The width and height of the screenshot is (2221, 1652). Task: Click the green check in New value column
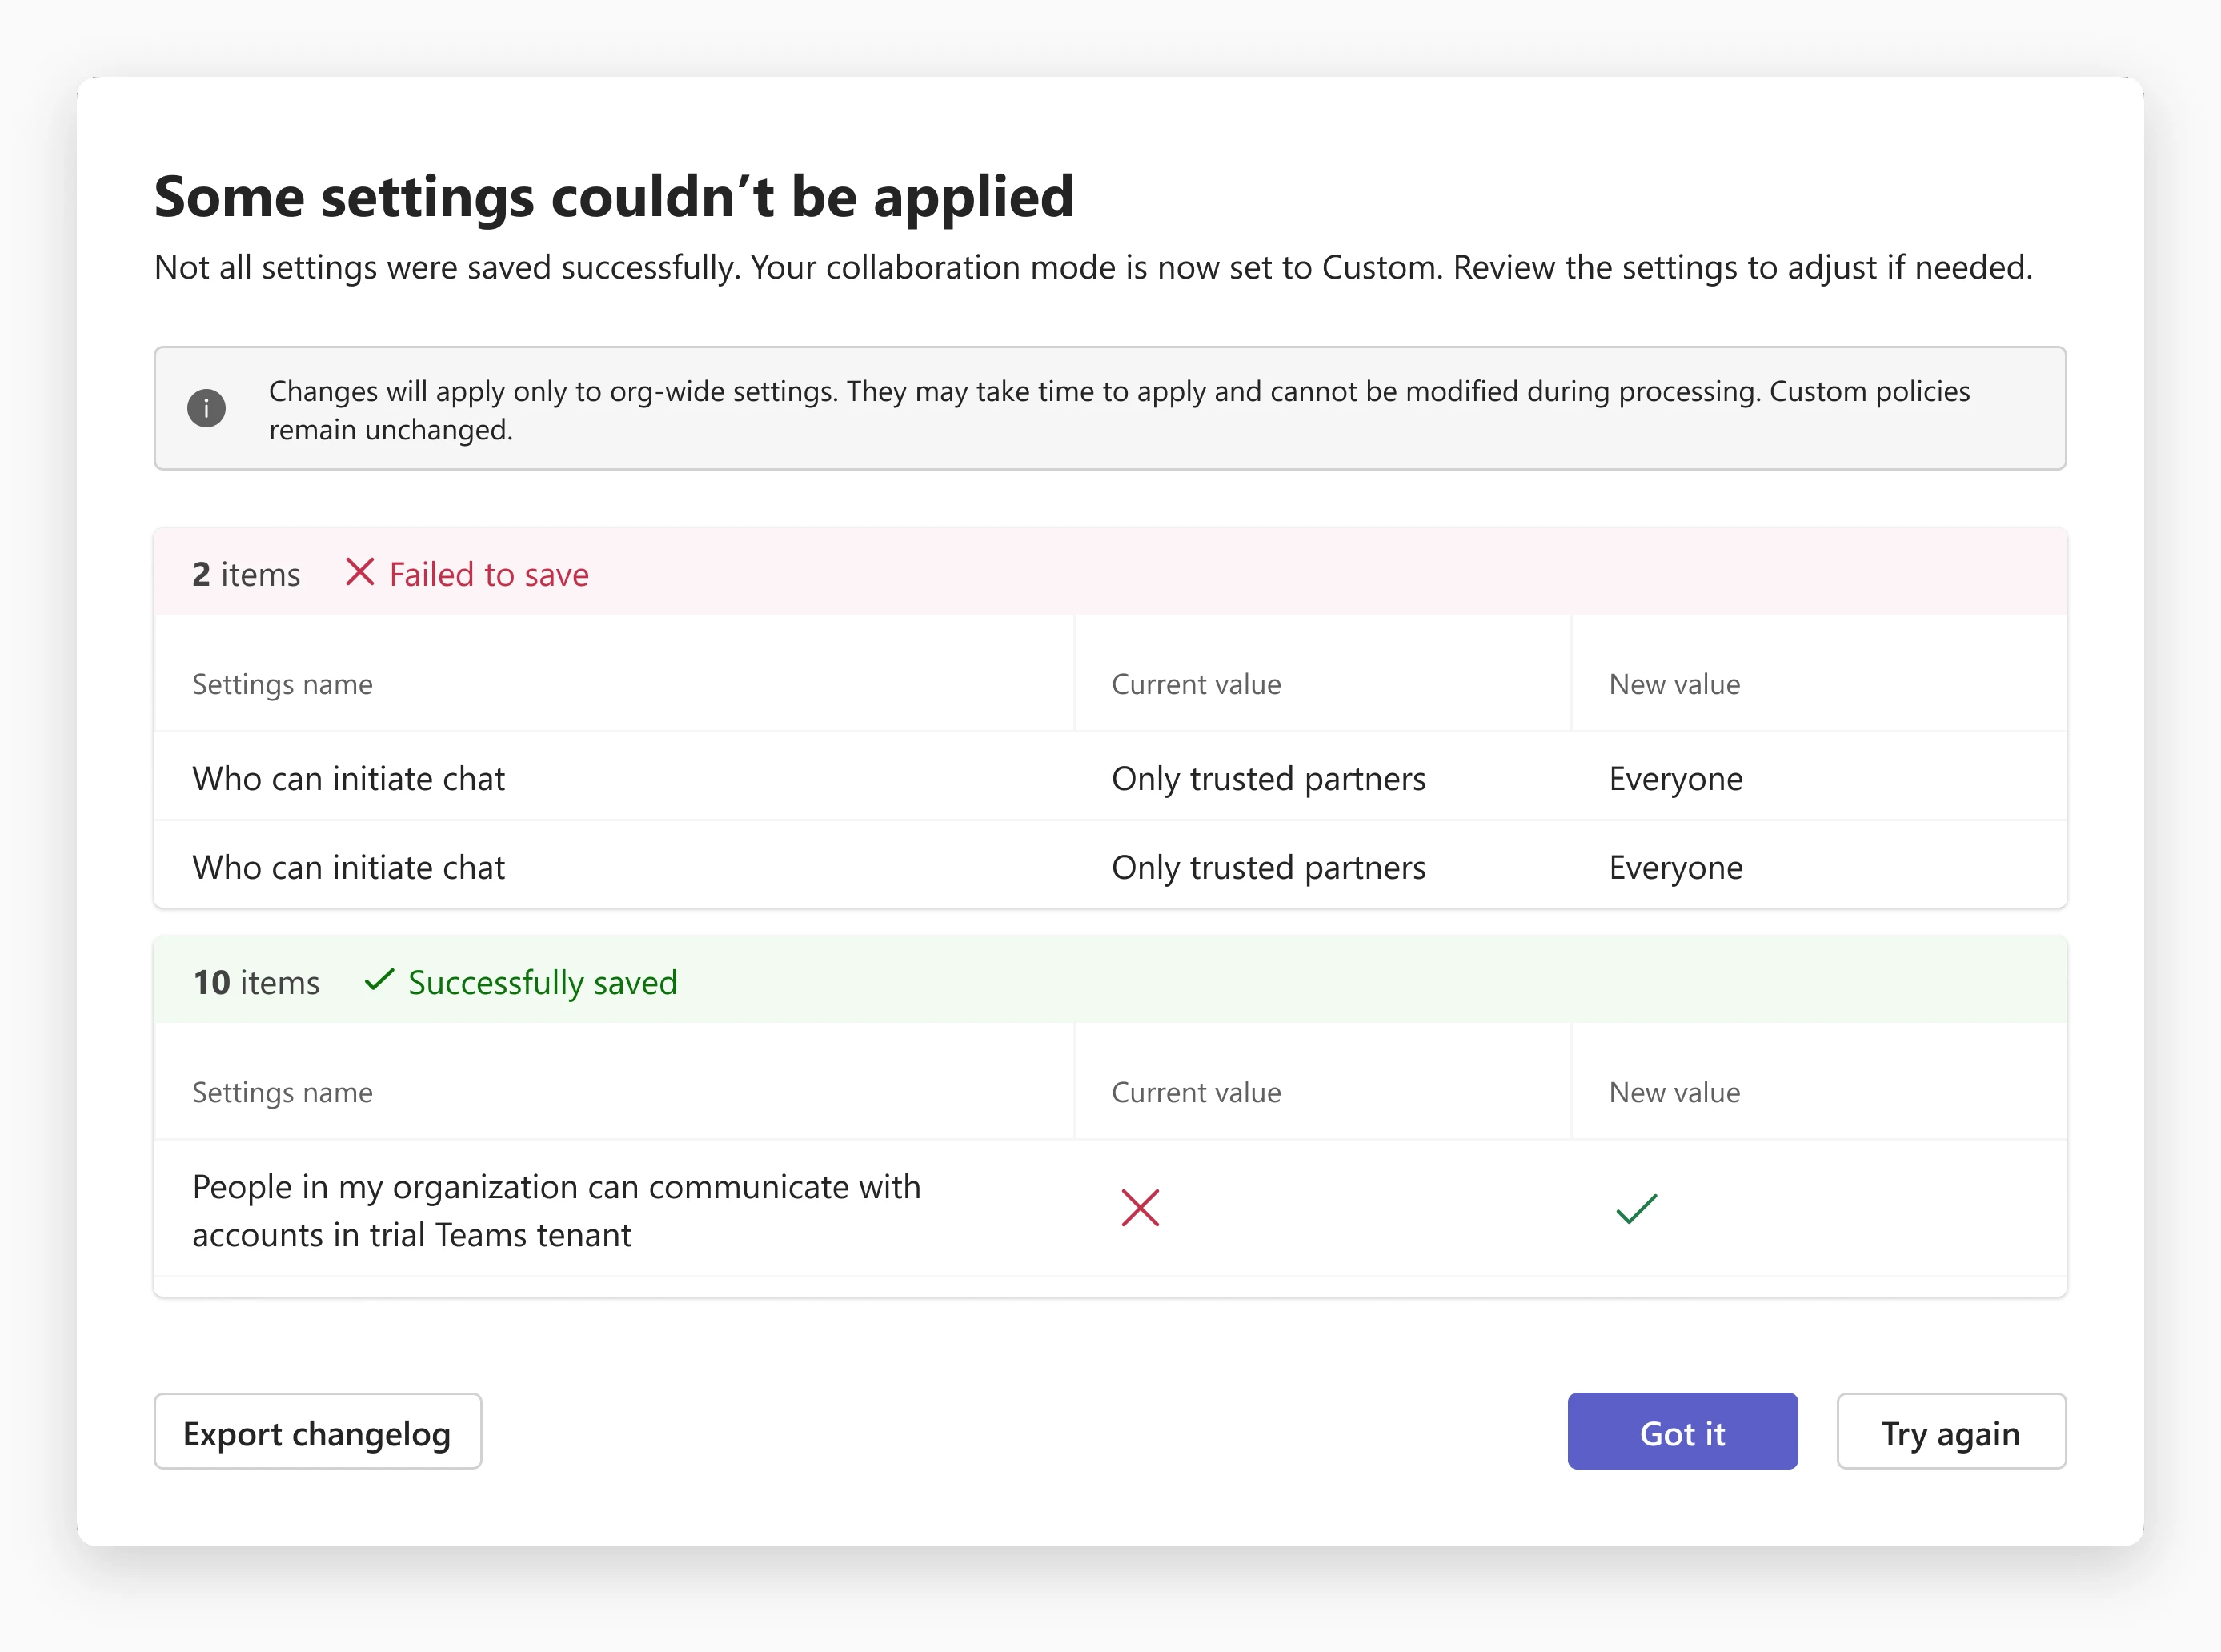(1636, 1208)
